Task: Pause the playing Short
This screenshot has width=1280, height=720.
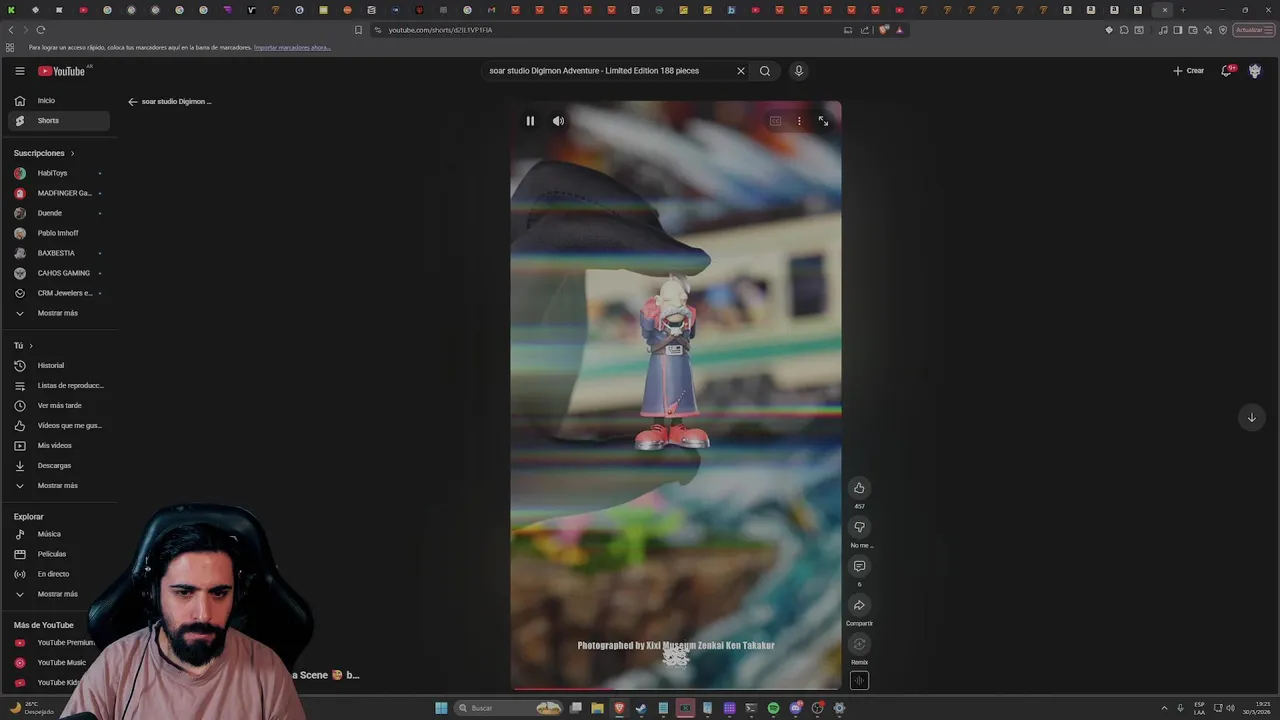Action: pos(530,121)
